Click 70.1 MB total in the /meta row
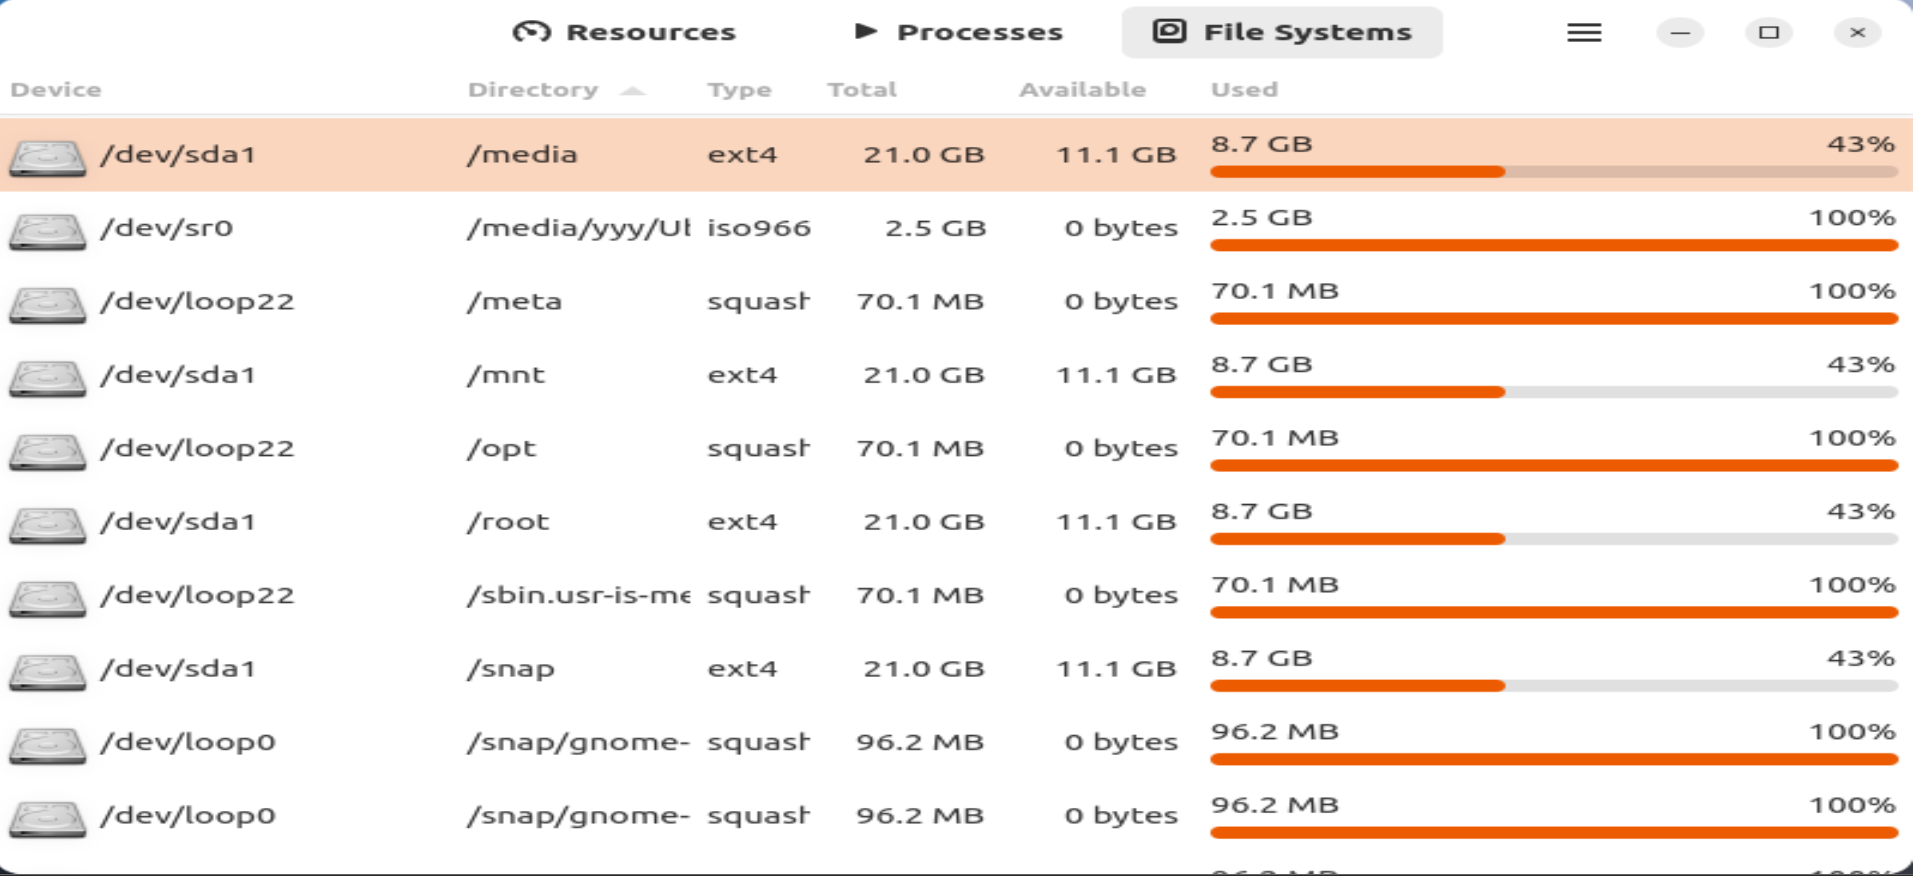The image size is (1913, 876). pyautogui.click(x=920, y=302)
